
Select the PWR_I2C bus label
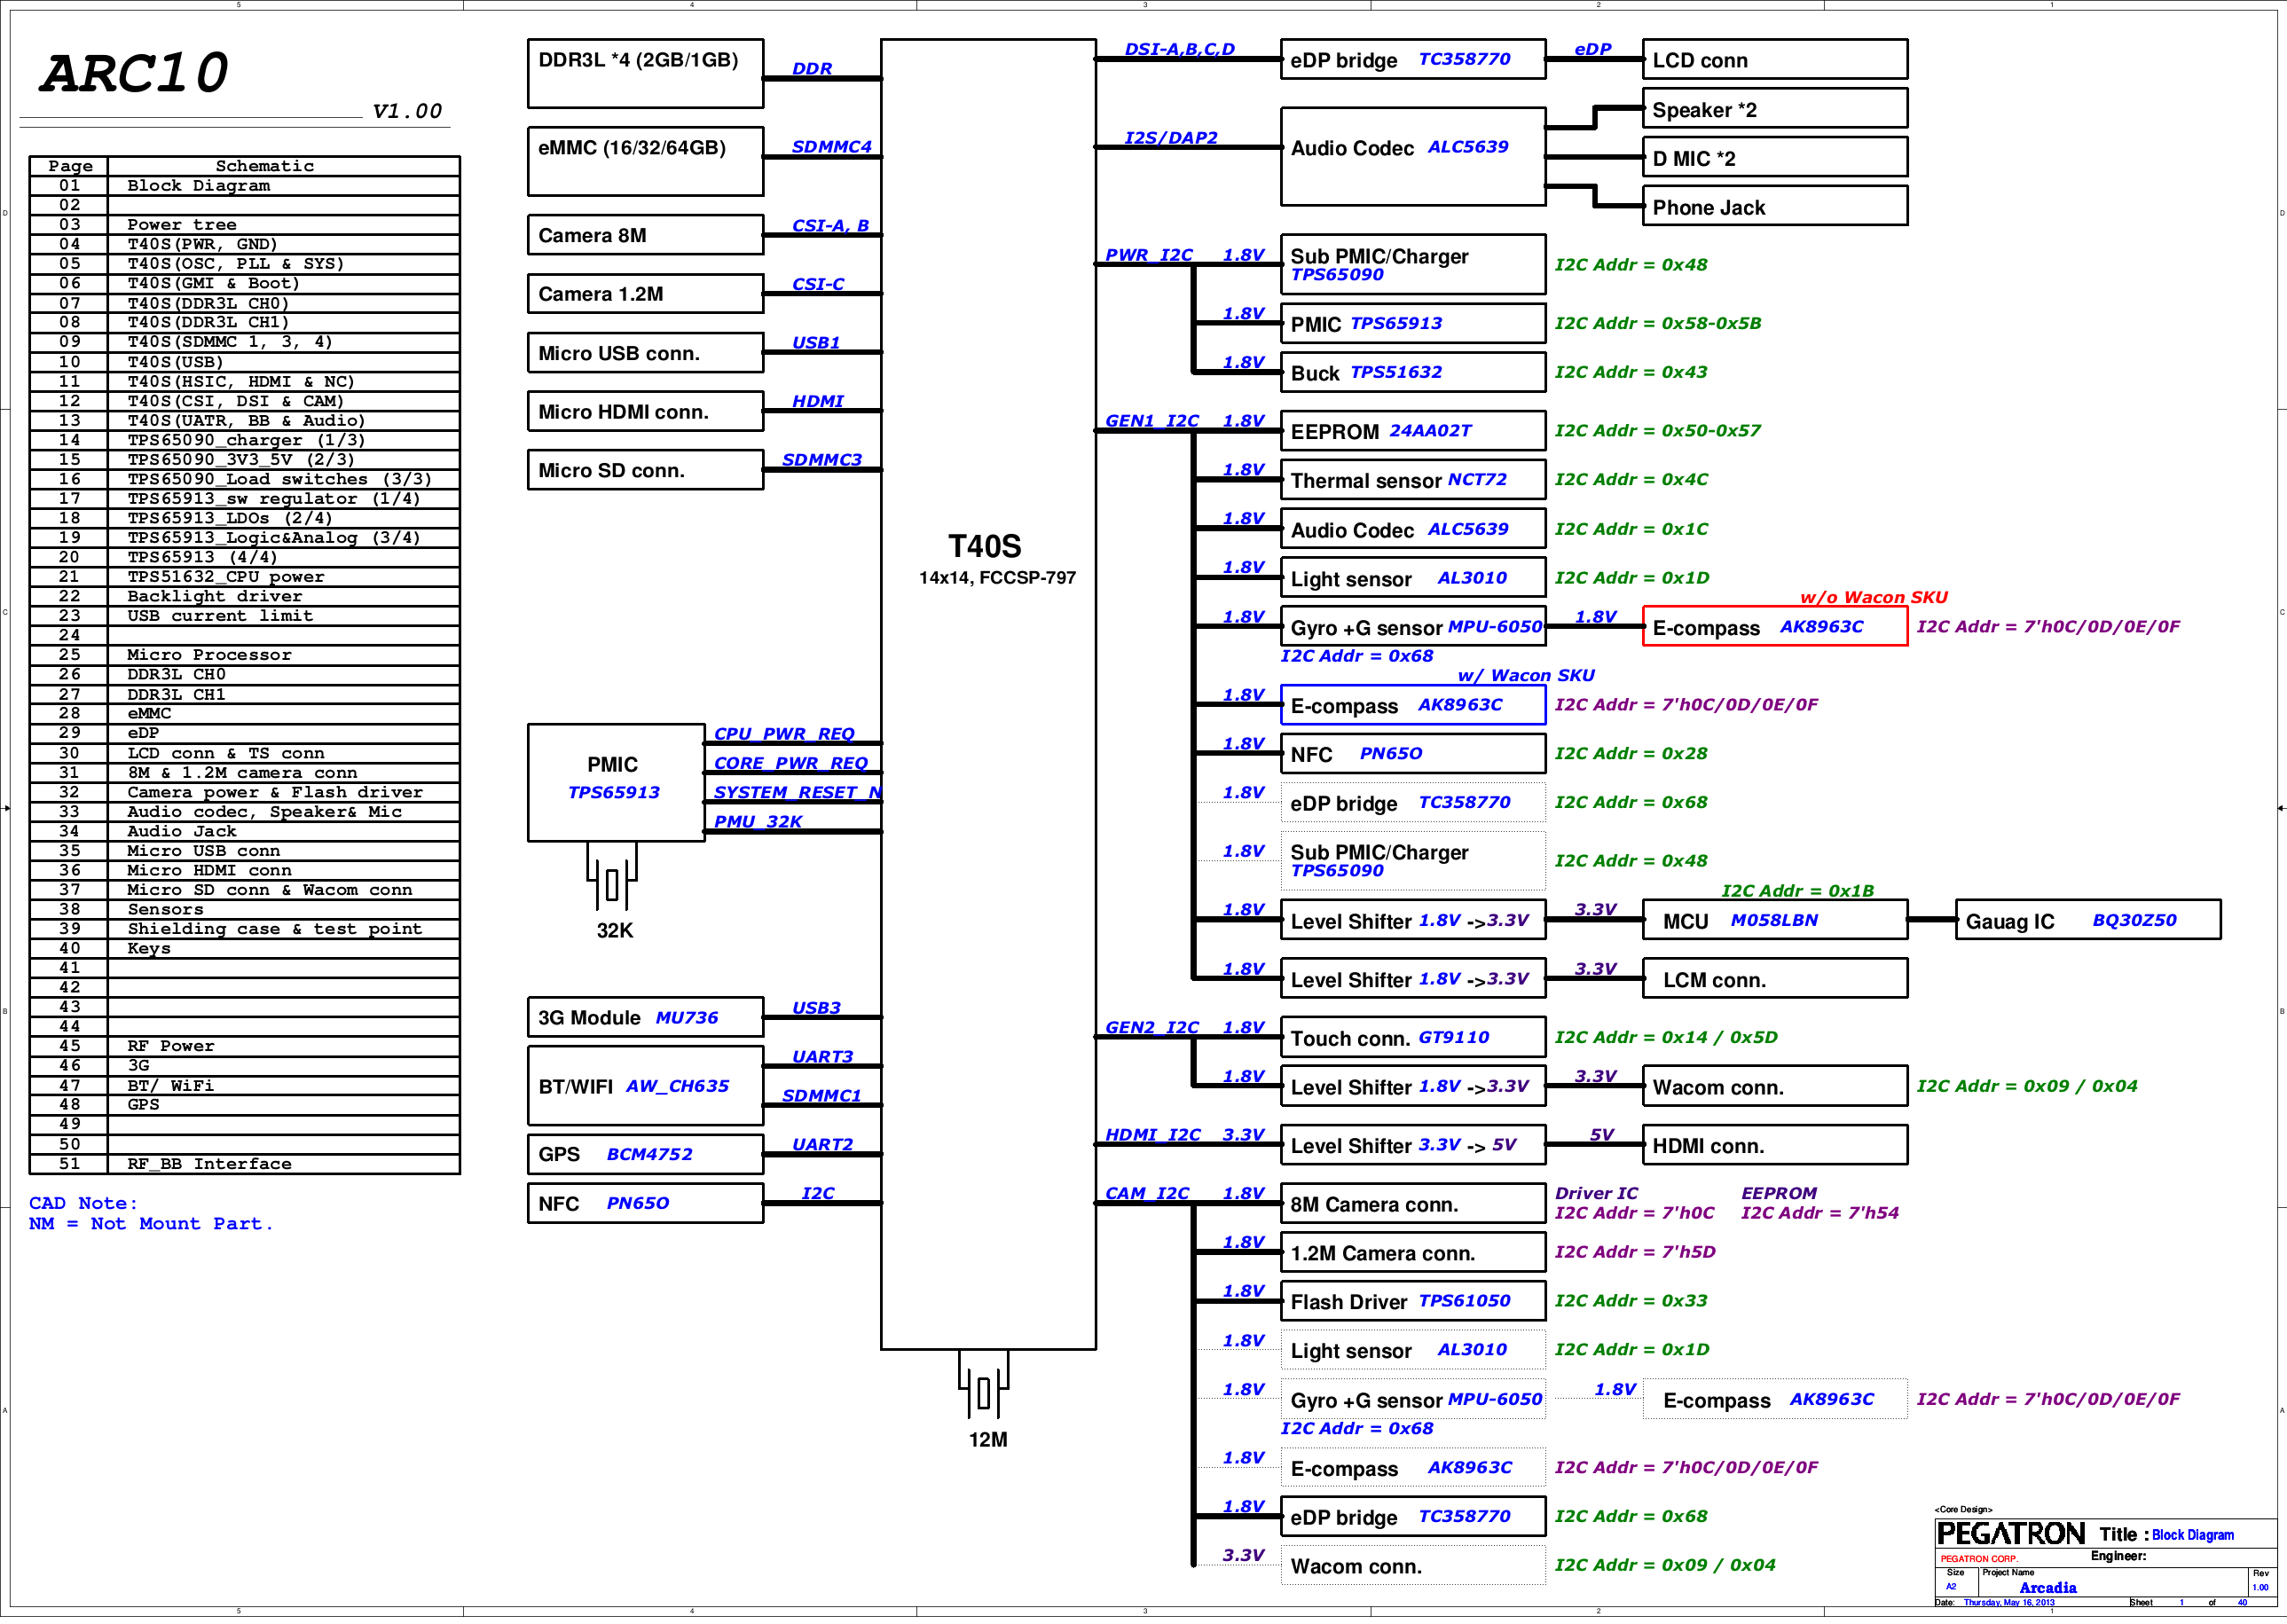tap(1148, 255)
